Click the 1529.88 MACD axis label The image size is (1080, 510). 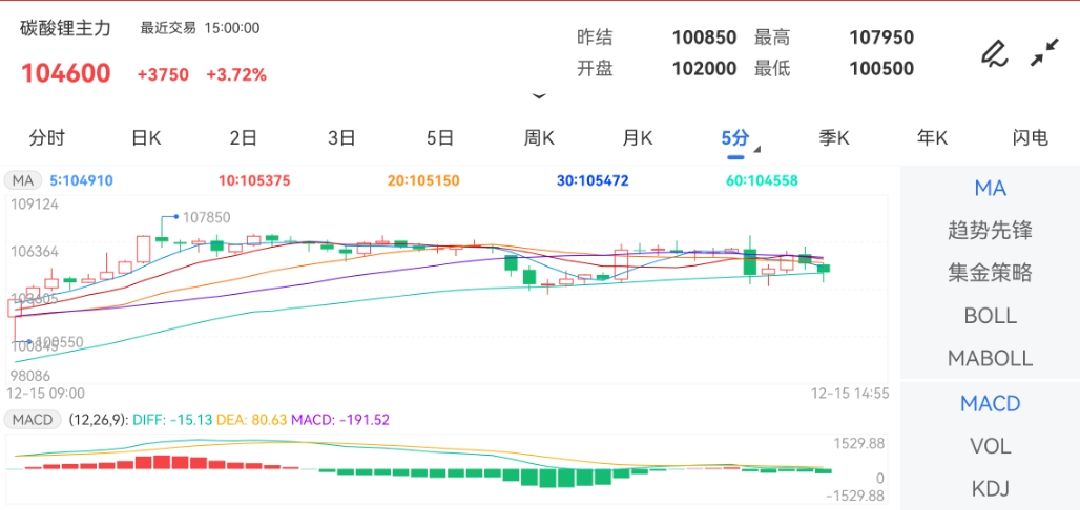pyautogui.click(x=858, y=443)
